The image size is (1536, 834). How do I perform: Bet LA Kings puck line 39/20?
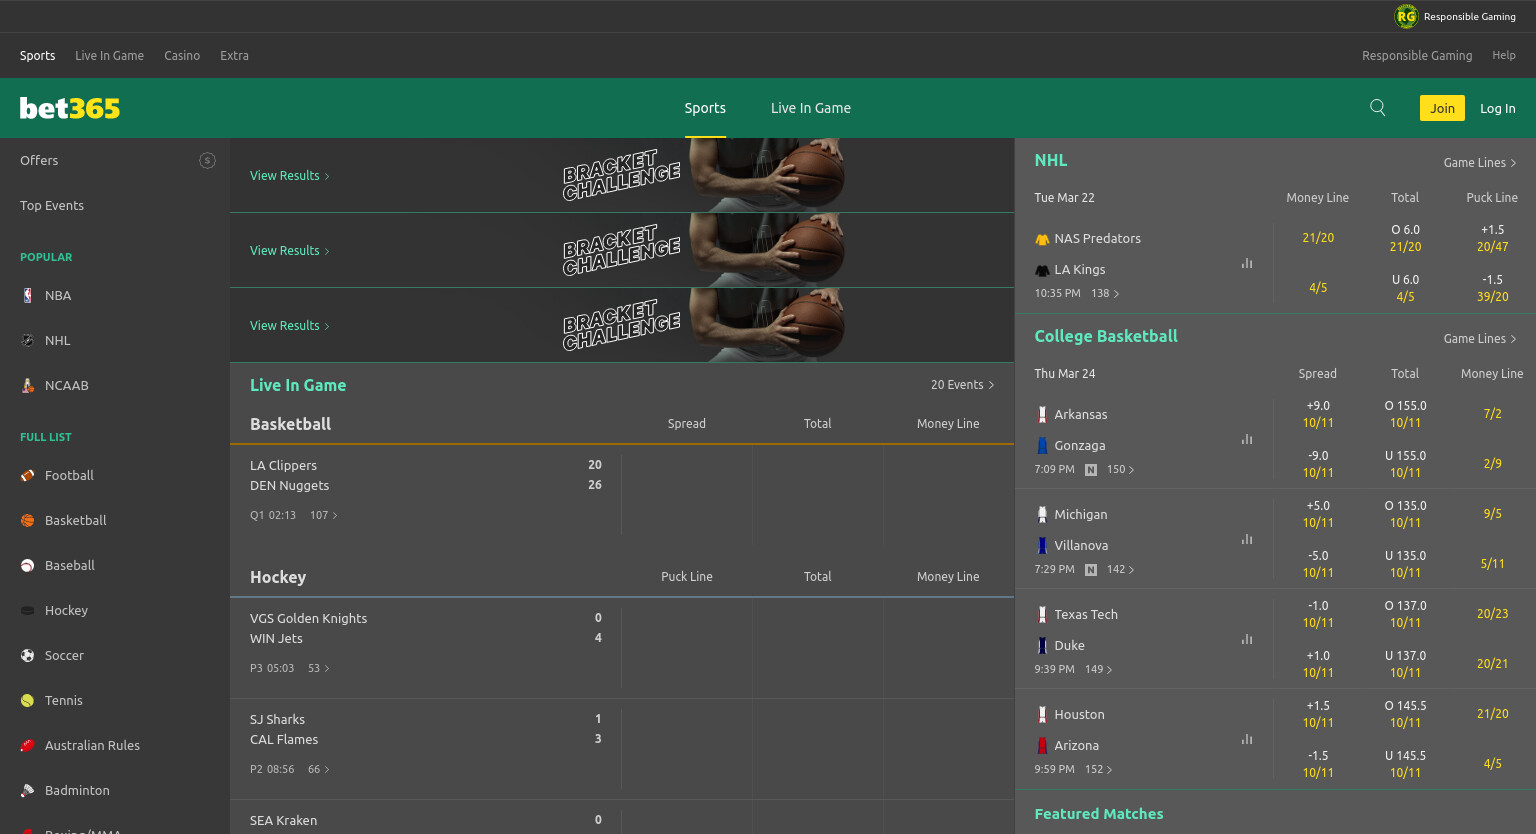(1492, 288)
